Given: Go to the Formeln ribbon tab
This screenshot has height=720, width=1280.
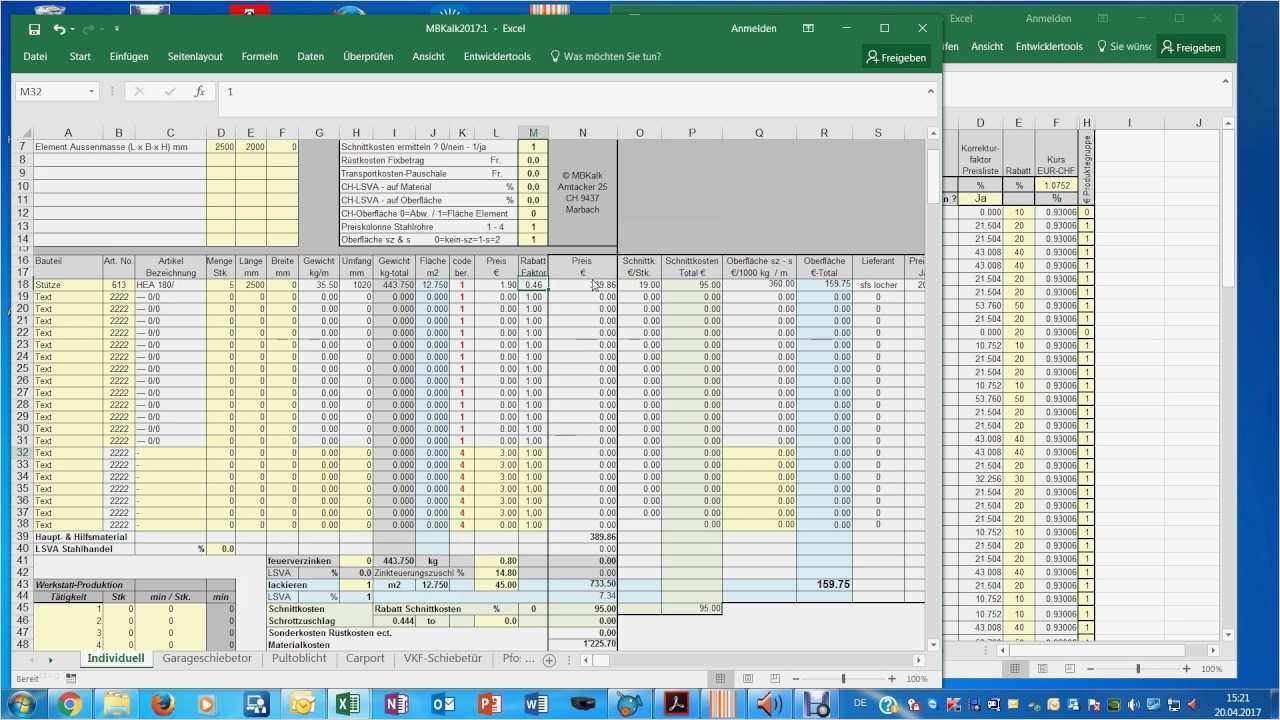Looking at the screenshot, I should coord(260,57).
